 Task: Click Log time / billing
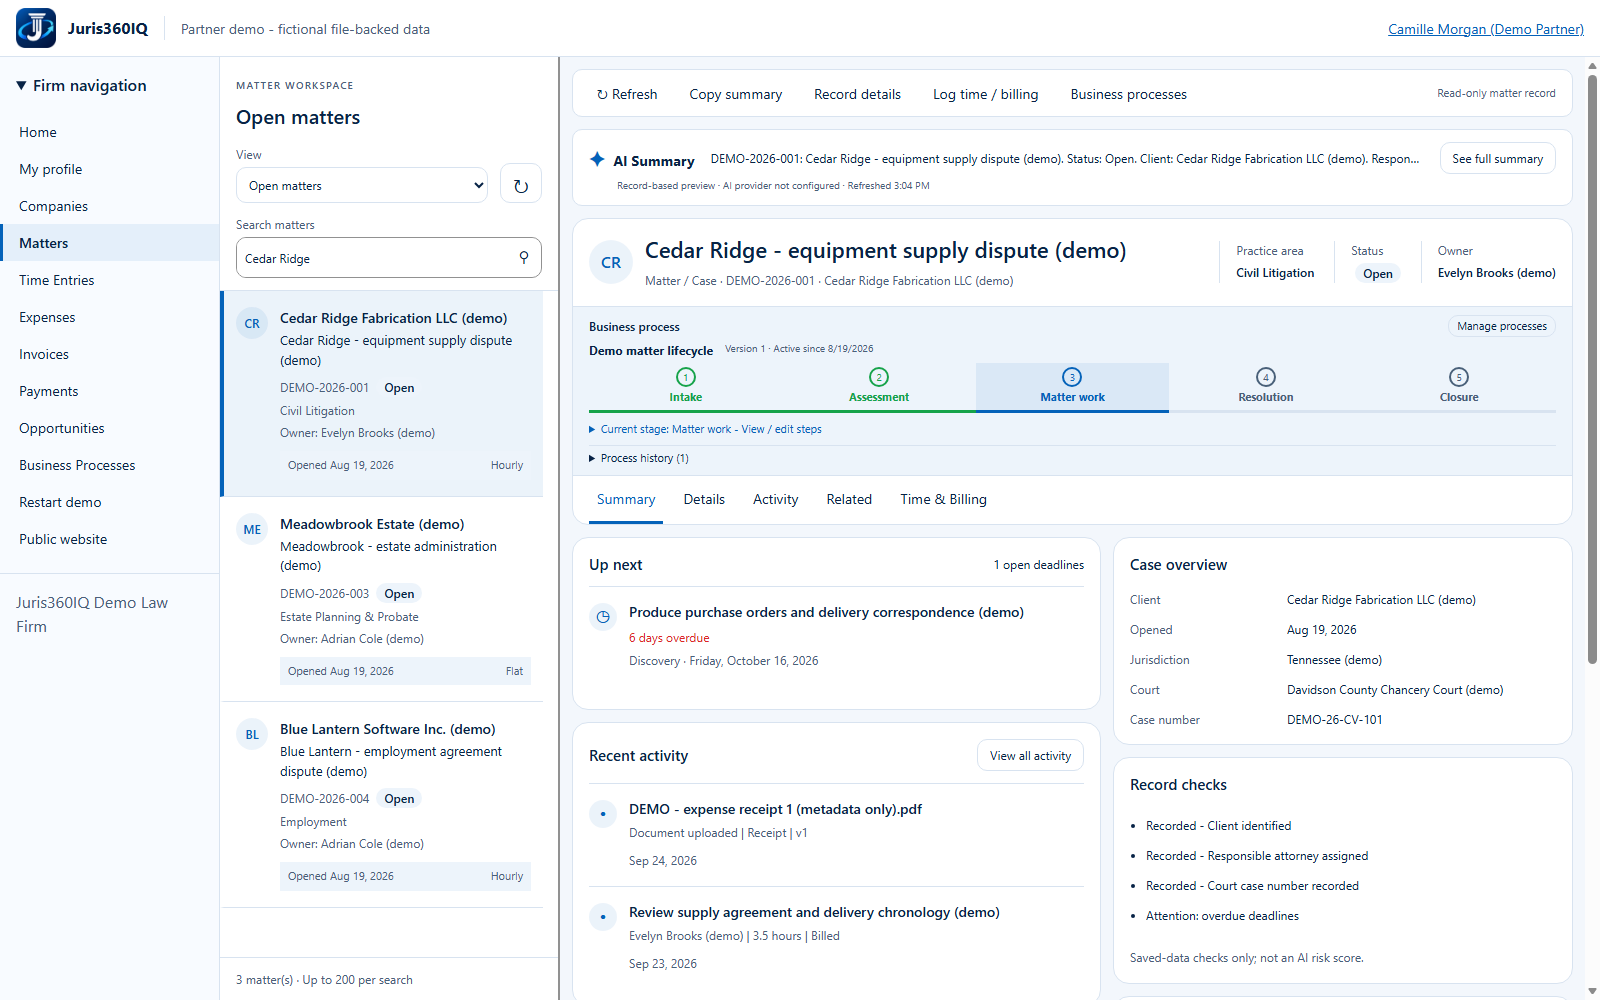click(986, 94)
